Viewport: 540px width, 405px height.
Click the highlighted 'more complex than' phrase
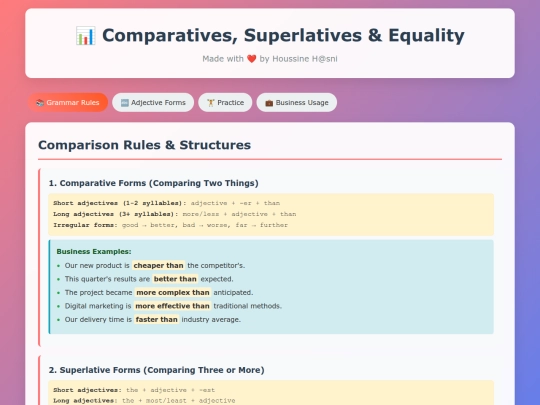173,292
